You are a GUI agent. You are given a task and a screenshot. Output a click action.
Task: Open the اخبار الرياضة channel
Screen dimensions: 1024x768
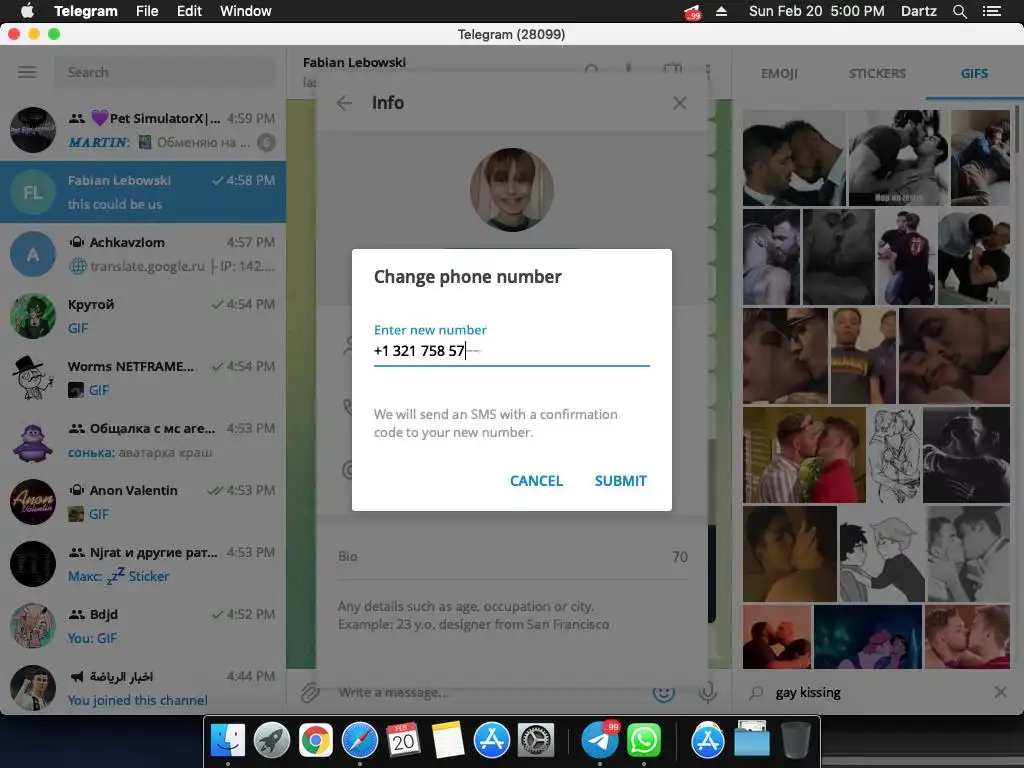point(143,687)
